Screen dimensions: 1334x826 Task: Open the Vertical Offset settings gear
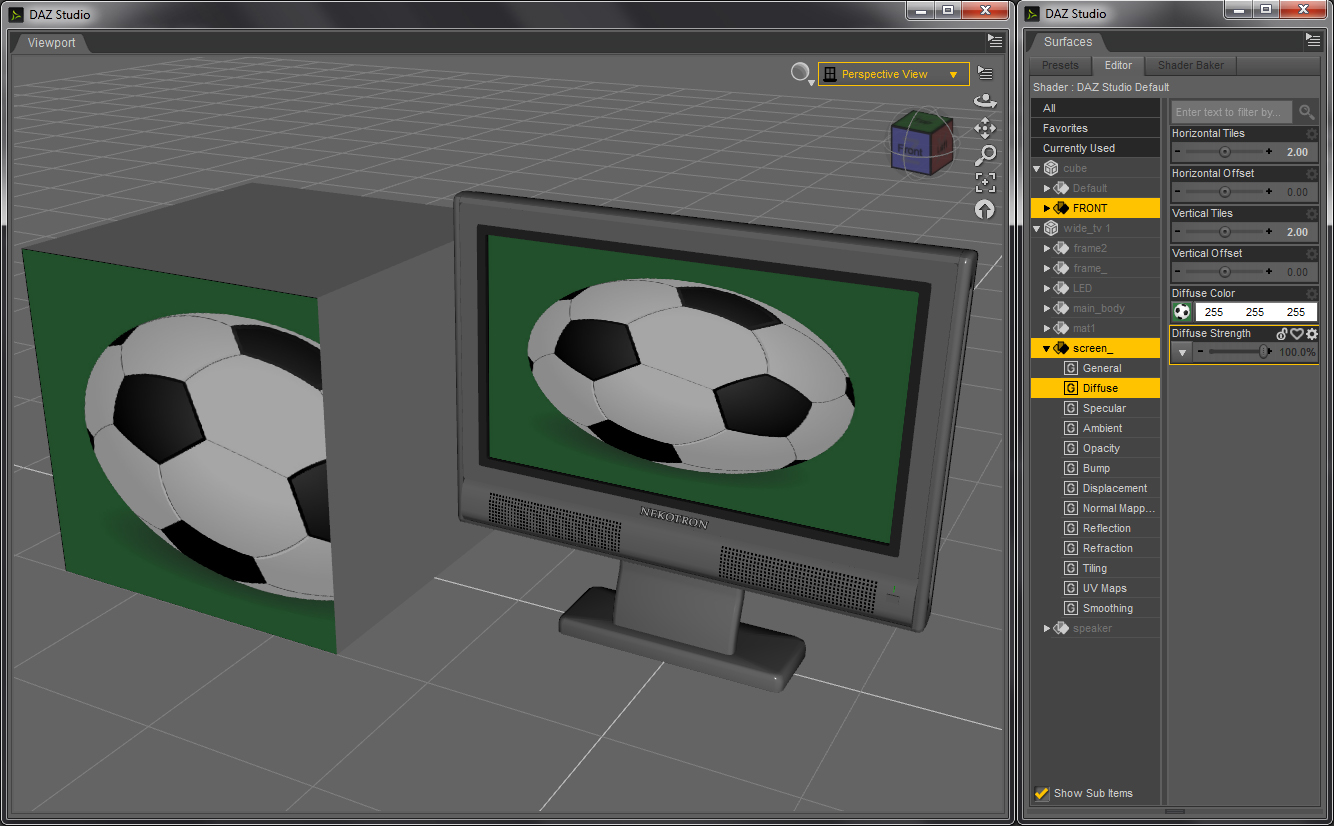[x=1311, y=253]
